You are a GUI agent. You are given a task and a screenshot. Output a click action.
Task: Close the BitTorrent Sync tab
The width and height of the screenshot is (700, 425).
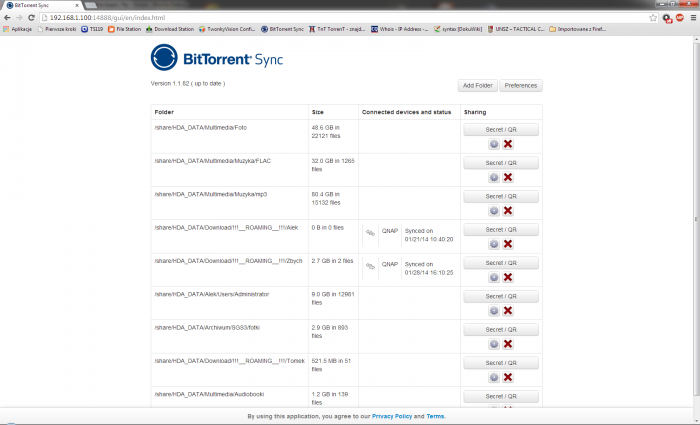point(77,5)
